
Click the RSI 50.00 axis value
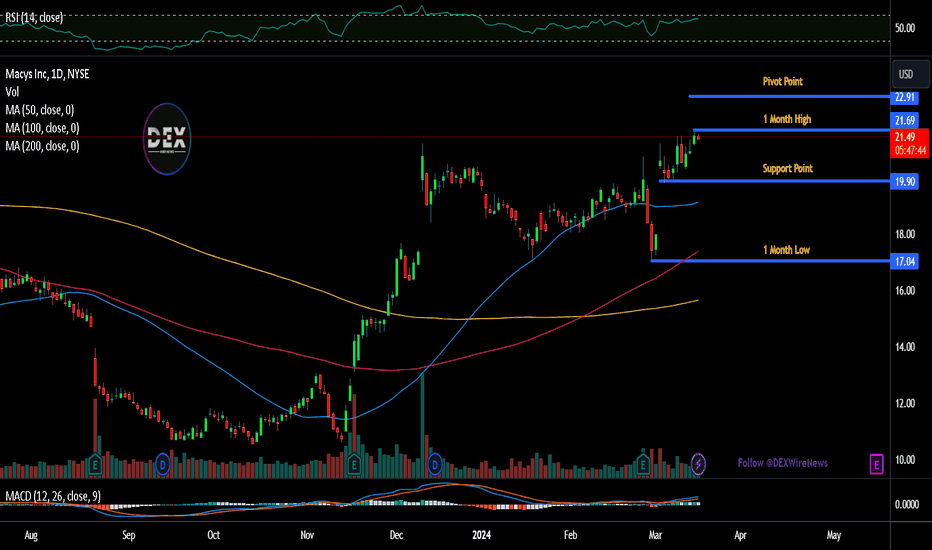click(x=905, y=28)
